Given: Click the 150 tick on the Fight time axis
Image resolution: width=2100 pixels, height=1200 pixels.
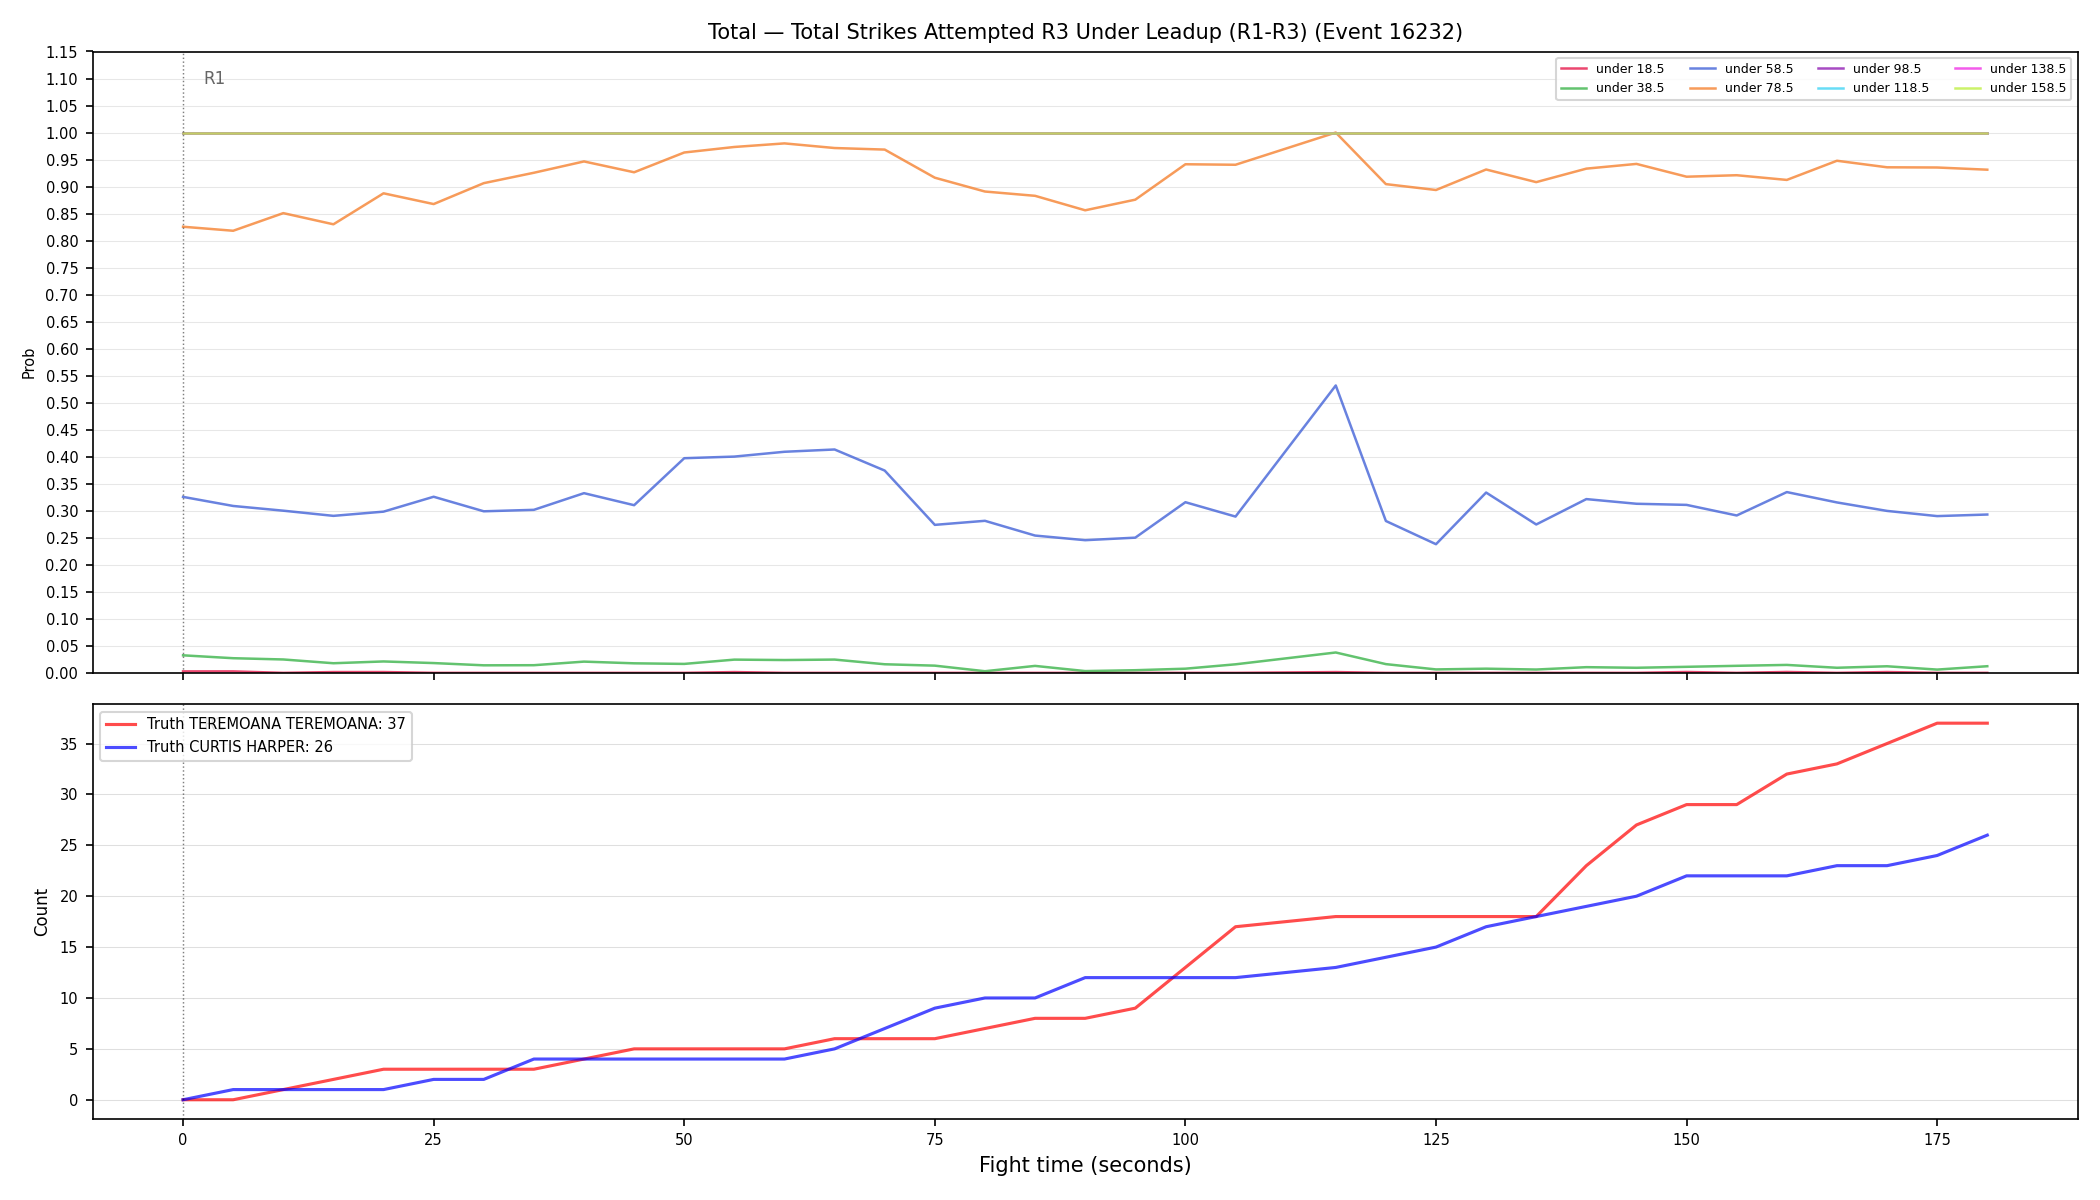Looking at the screenshot, I should point(1687,1139).
